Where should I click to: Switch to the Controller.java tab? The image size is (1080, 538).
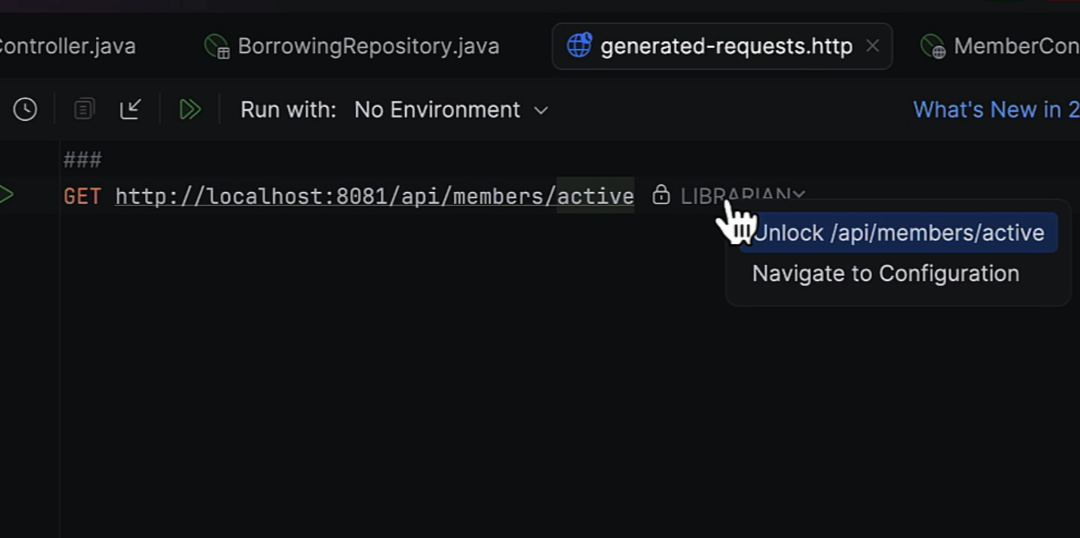coord(68,46)
